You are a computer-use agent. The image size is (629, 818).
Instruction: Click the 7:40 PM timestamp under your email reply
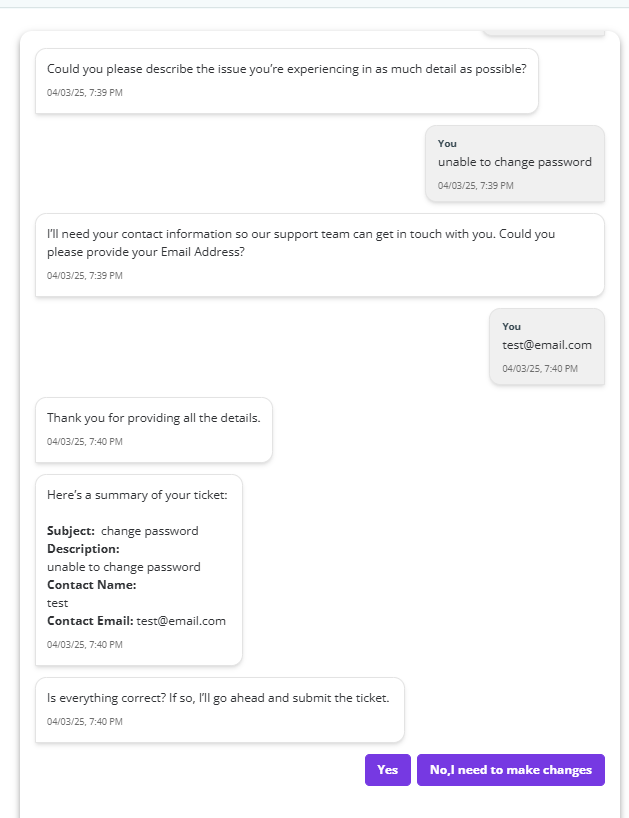[x=539, y=369]
